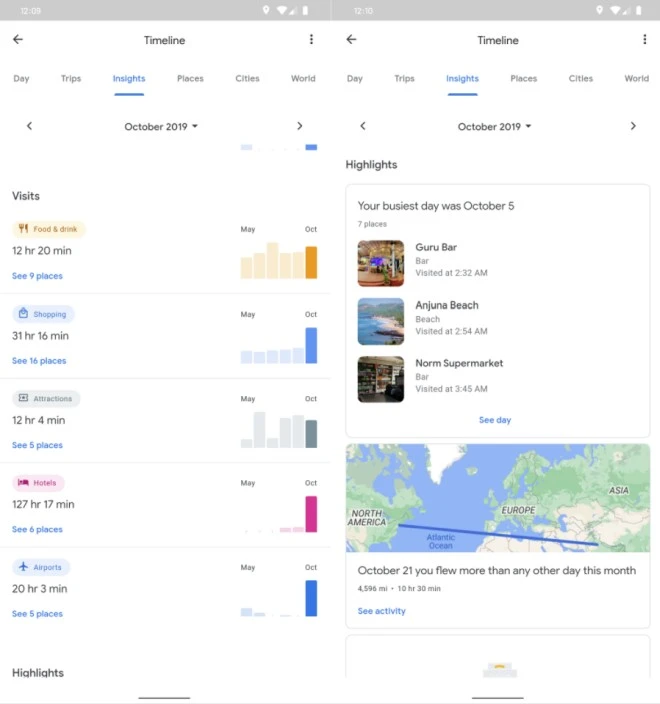Go to next month on right screen
Viewport: 660px width, 704px height.
(x=633, y=126)
